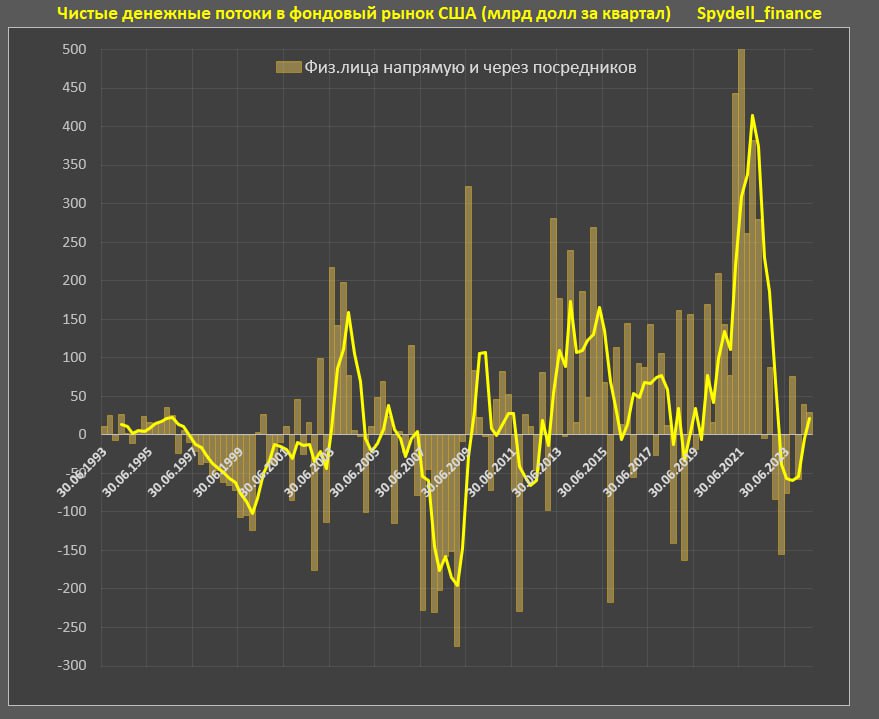The image size is (879, 719).
Task: Select the 500 label on the vertical axis
Action: (75, 50)
